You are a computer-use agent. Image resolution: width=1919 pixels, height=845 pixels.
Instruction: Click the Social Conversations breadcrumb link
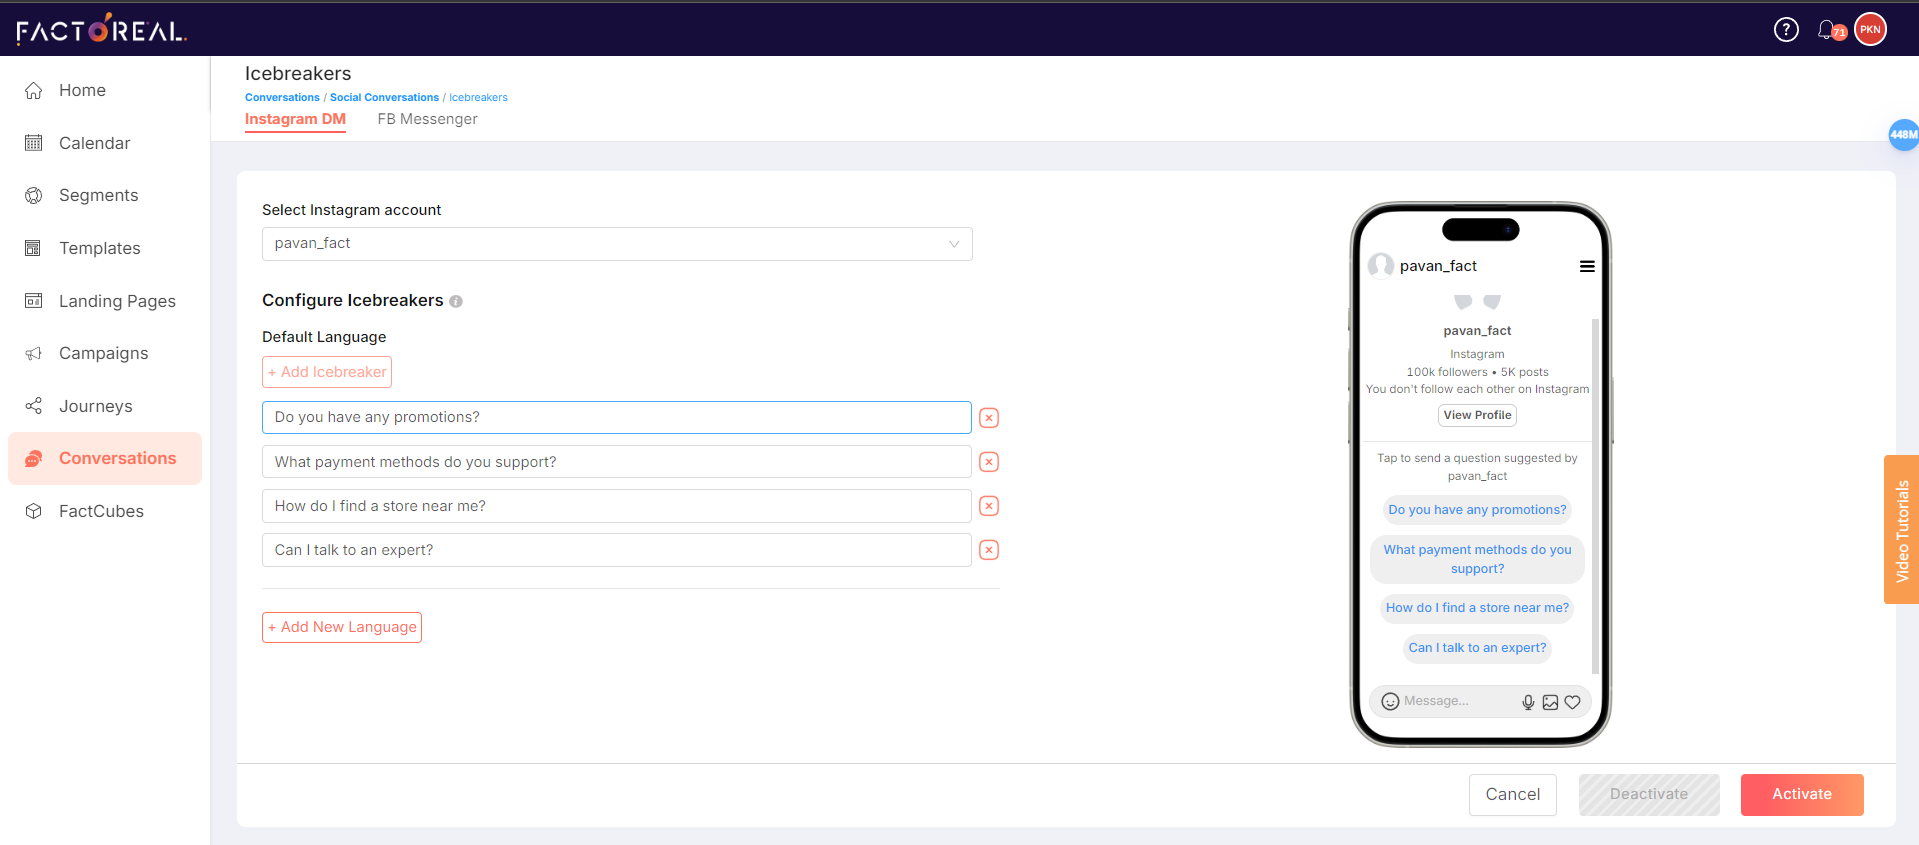point(384,97)
